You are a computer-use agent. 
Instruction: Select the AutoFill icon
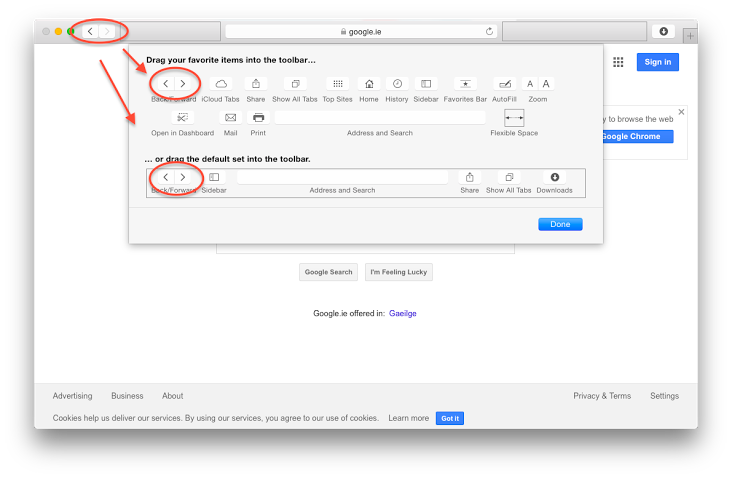505,84
